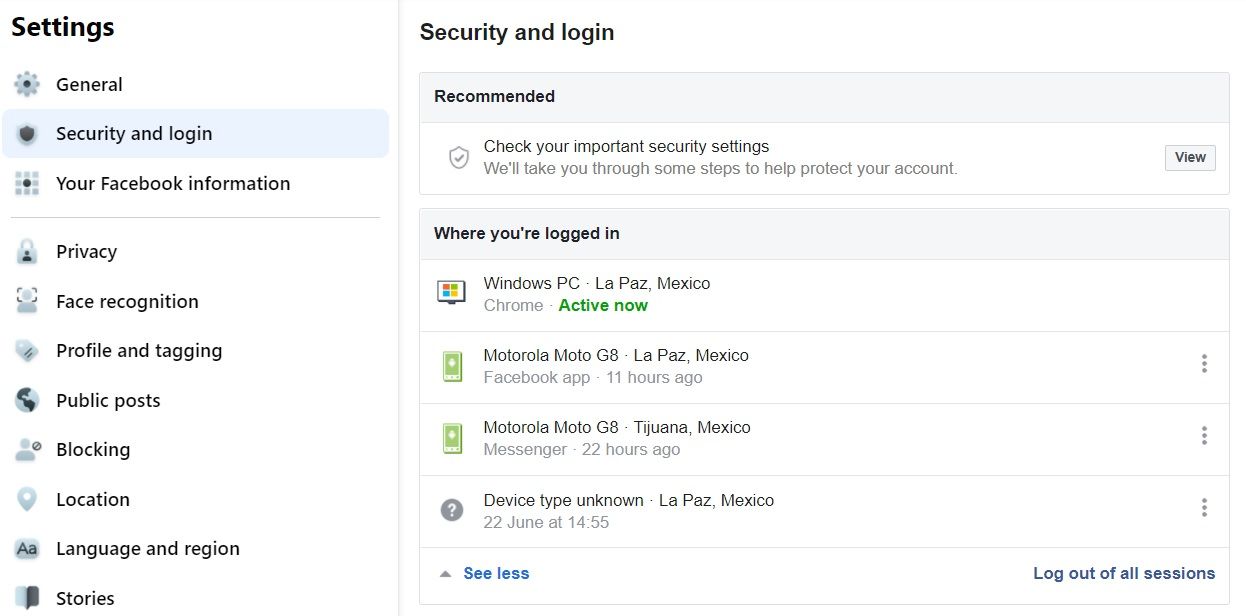The height and width of the screenshot is (616, 1246).
Task: Click the General gear icon
Action: [x=27, y=85]
